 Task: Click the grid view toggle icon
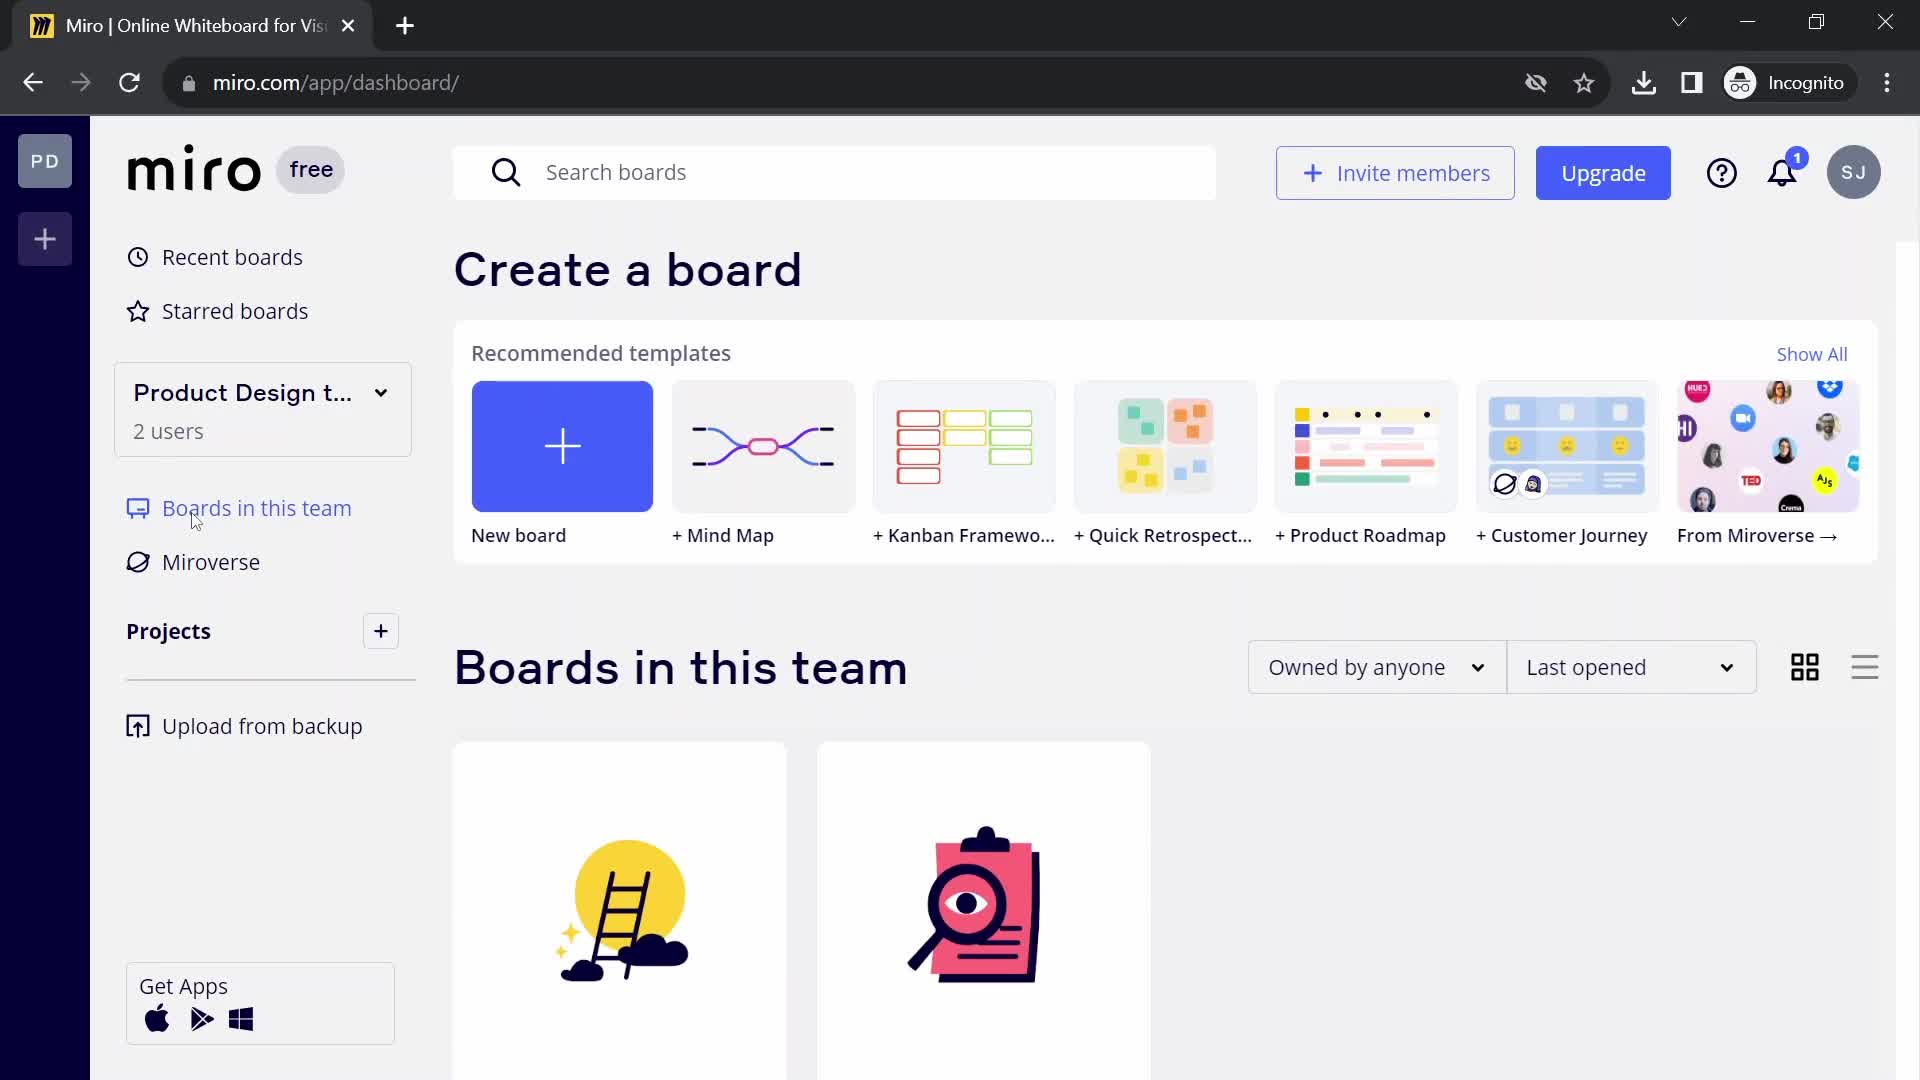(x=1804, y=666)
